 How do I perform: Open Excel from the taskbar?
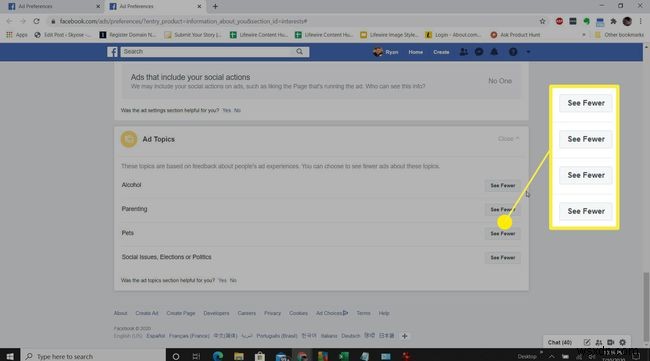pos(343,356)
